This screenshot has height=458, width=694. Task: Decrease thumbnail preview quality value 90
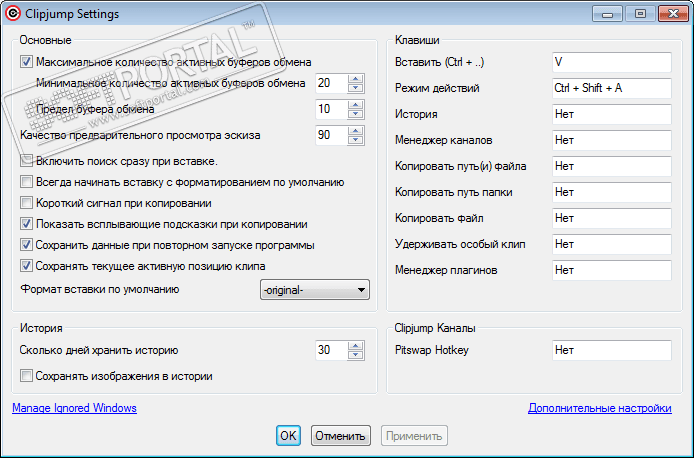355,139
